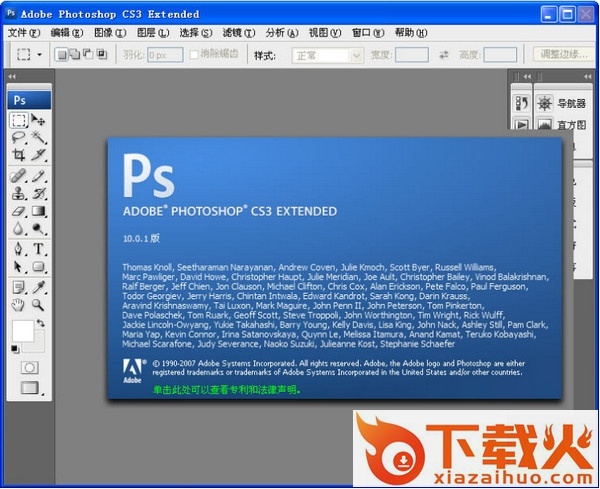Select the Magic Wand tool

click(x=38, y=137)
